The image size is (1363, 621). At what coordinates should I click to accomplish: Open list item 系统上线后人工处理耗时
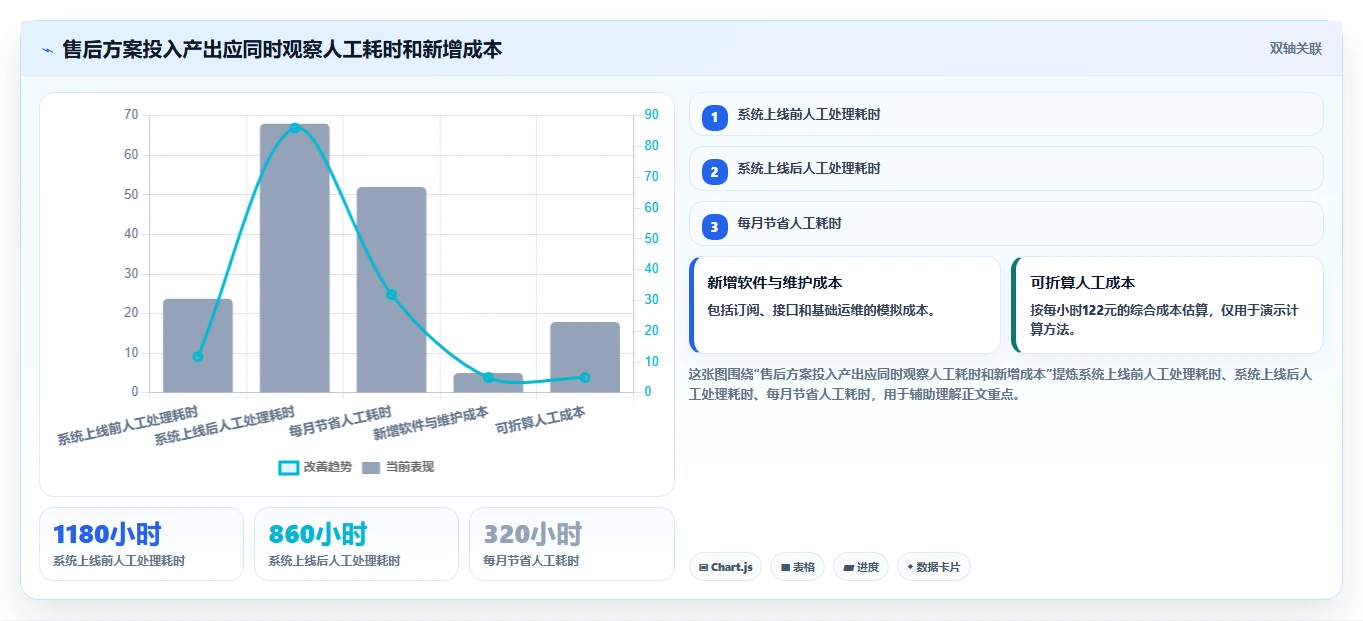[x=1006, y=168]
